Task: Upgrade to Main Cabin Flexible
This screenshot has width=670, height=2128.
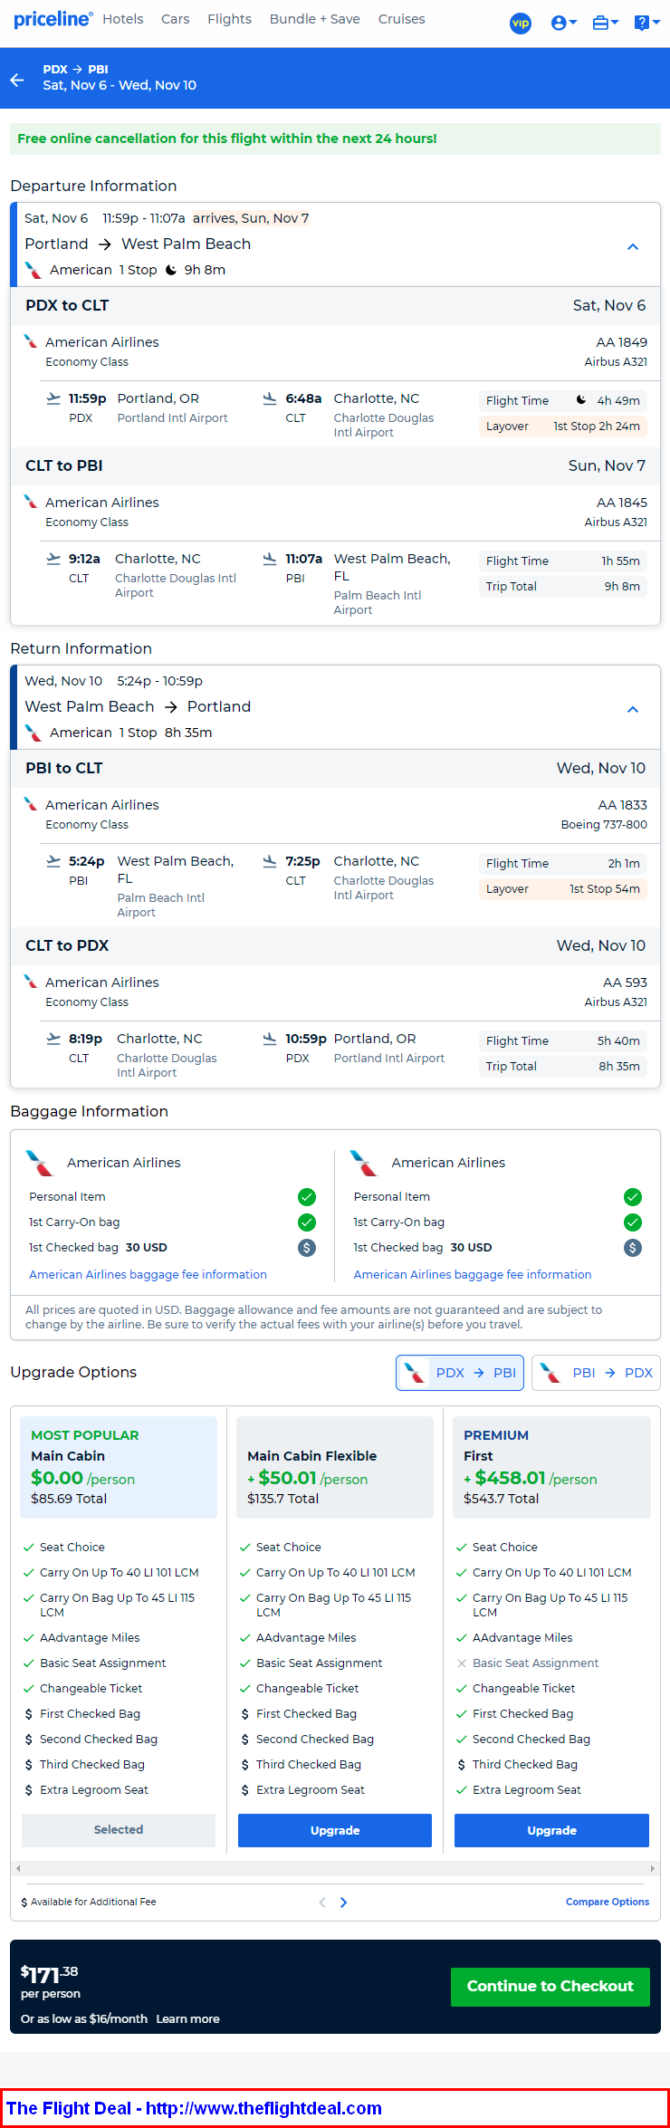Action: pyautogui.click(x=335, y=1830)
